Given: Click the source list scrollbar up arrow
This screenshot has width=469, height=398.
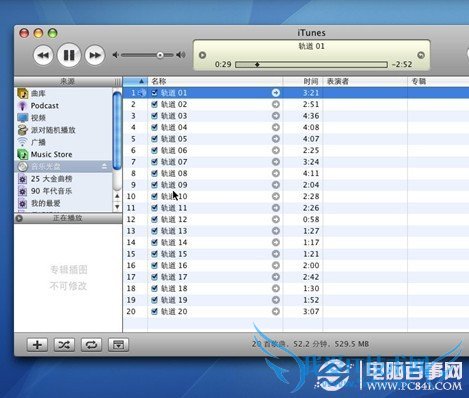Looking at the screenshot, I should coord(117,196).
